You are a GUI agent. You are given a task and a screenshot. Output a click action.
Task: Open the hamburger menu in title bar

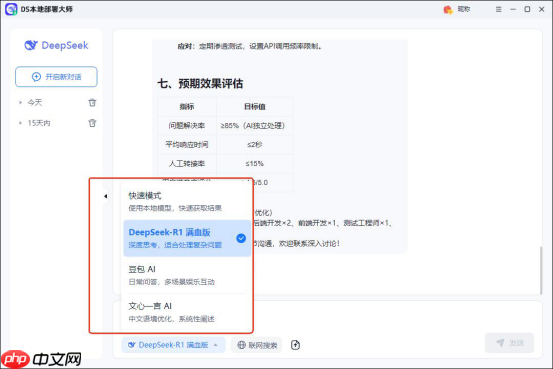(x=498, y=10)
